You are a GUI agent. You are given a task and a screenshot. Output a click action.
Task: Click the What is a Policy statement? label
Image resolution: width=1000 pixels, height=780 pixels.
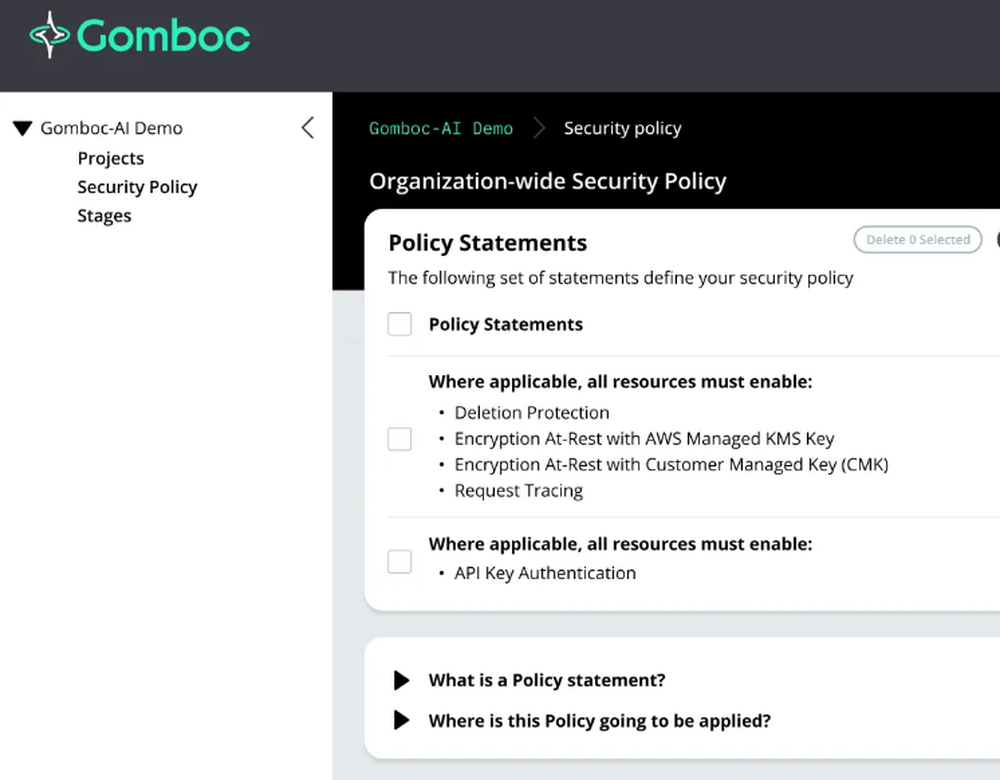(x=547, y=681)
